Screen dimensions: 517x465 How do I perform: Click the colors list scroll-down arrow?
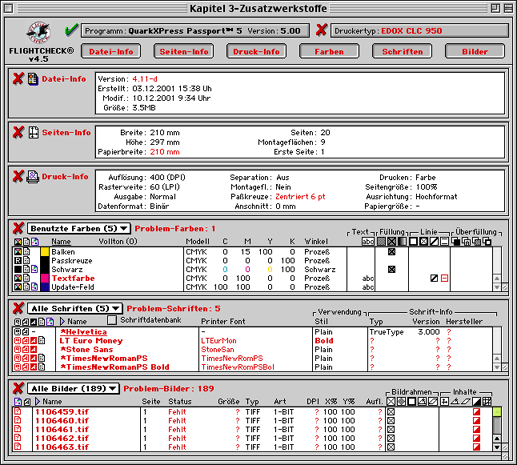point(497,287)
